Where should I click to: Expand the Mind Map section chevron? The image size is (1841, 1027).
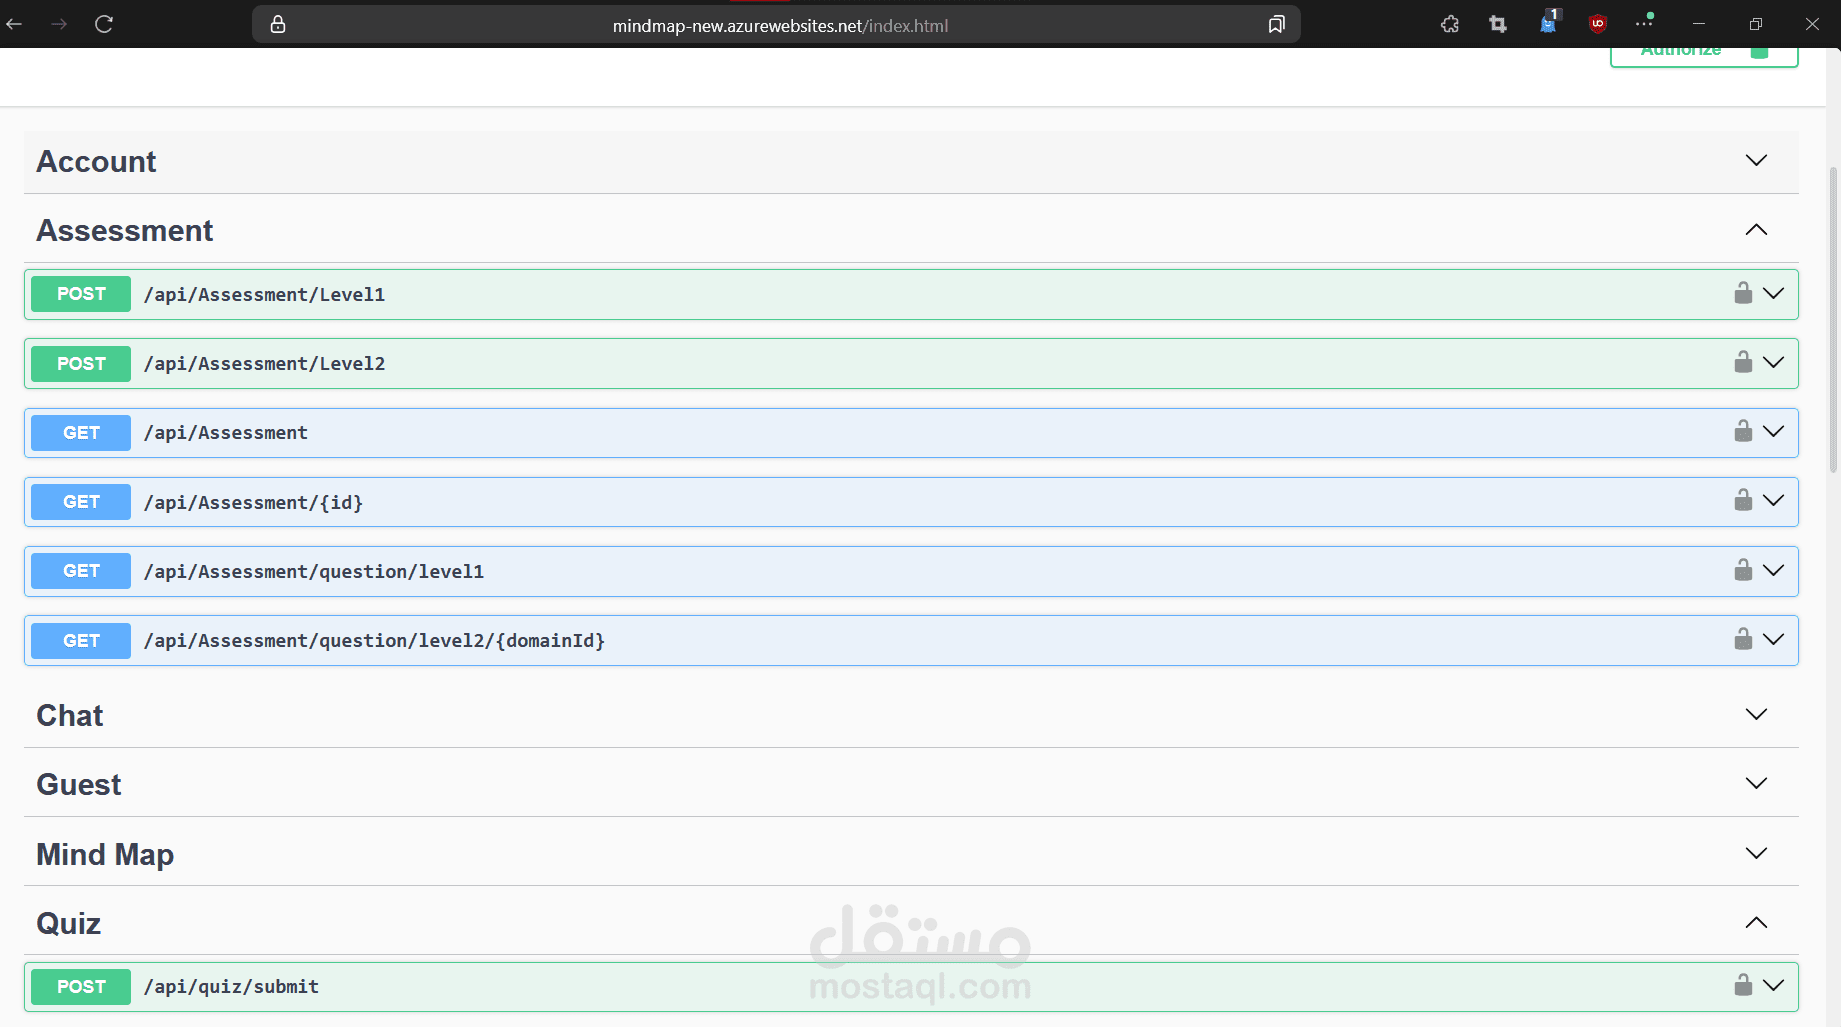pyautogui.click(x=1756, y=853)
